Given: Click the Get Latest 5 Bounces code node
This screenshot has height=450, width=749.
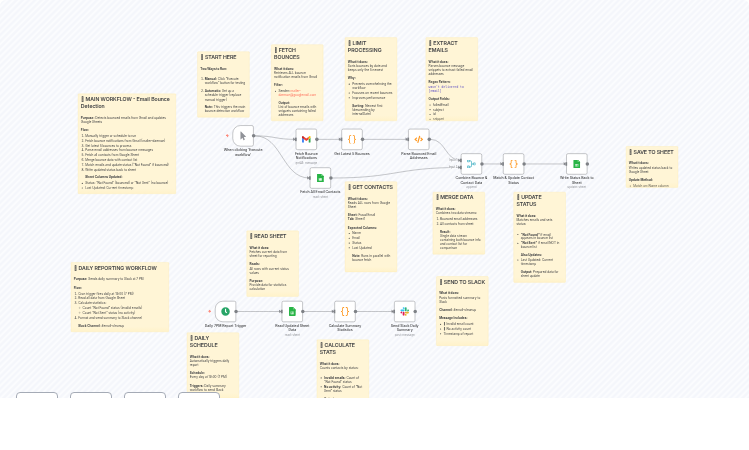Looking at the screenshot, I should pos(352,139).
